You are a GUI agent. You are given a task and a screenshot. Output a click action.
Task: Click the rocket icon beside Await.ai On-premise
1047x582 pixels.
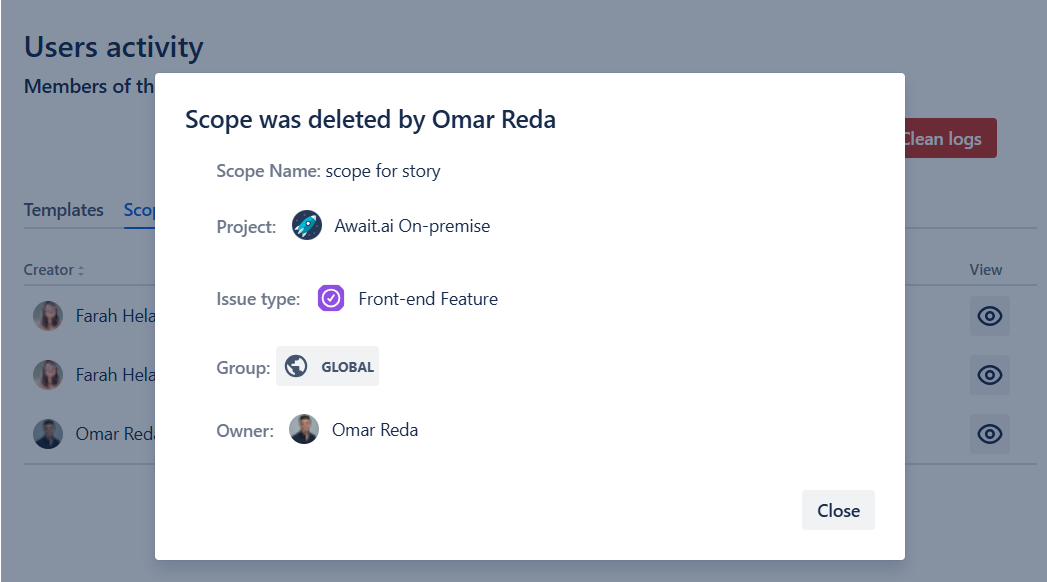307,225
